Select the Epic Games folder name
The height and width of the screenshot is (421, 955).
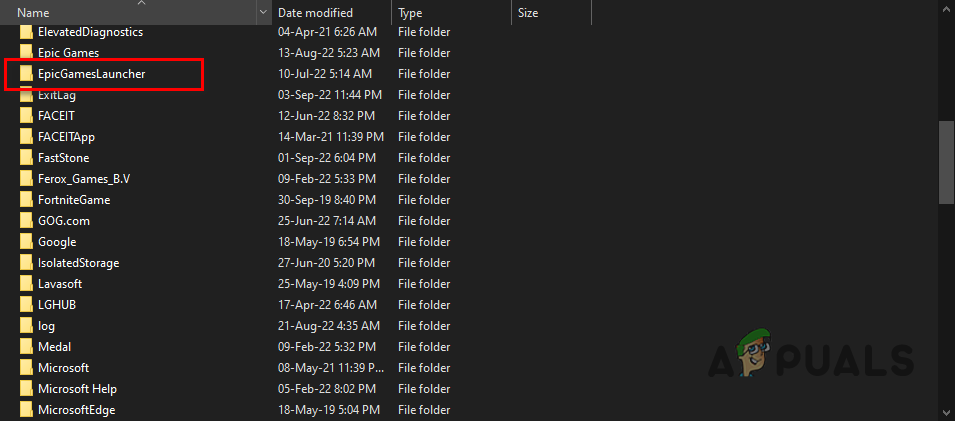click(x=68, y=53)
